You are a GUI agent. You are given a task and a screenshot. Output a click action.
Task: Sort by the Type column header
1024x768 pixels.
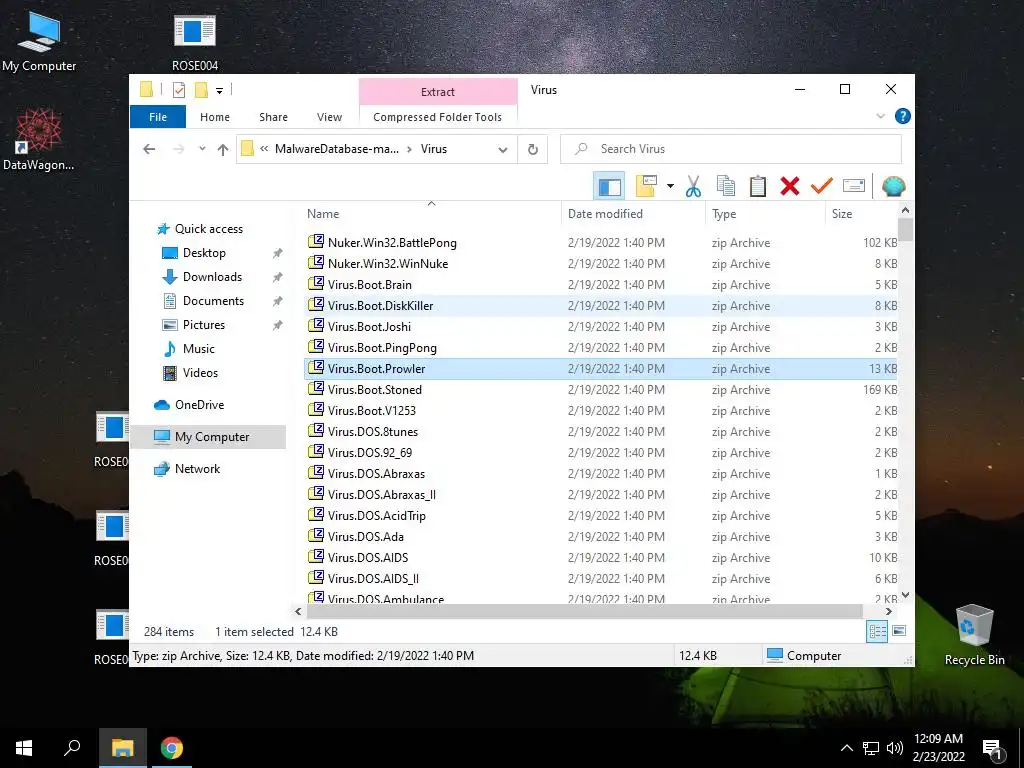765,214
